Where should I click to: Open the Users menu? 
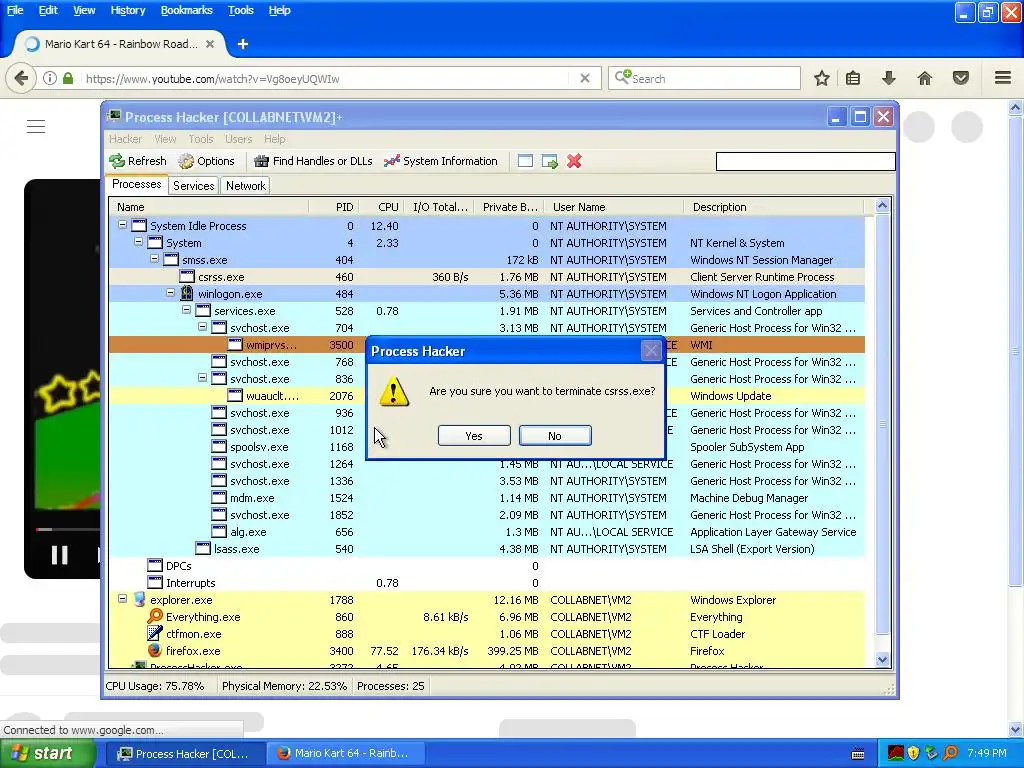(x=238, y=139)
